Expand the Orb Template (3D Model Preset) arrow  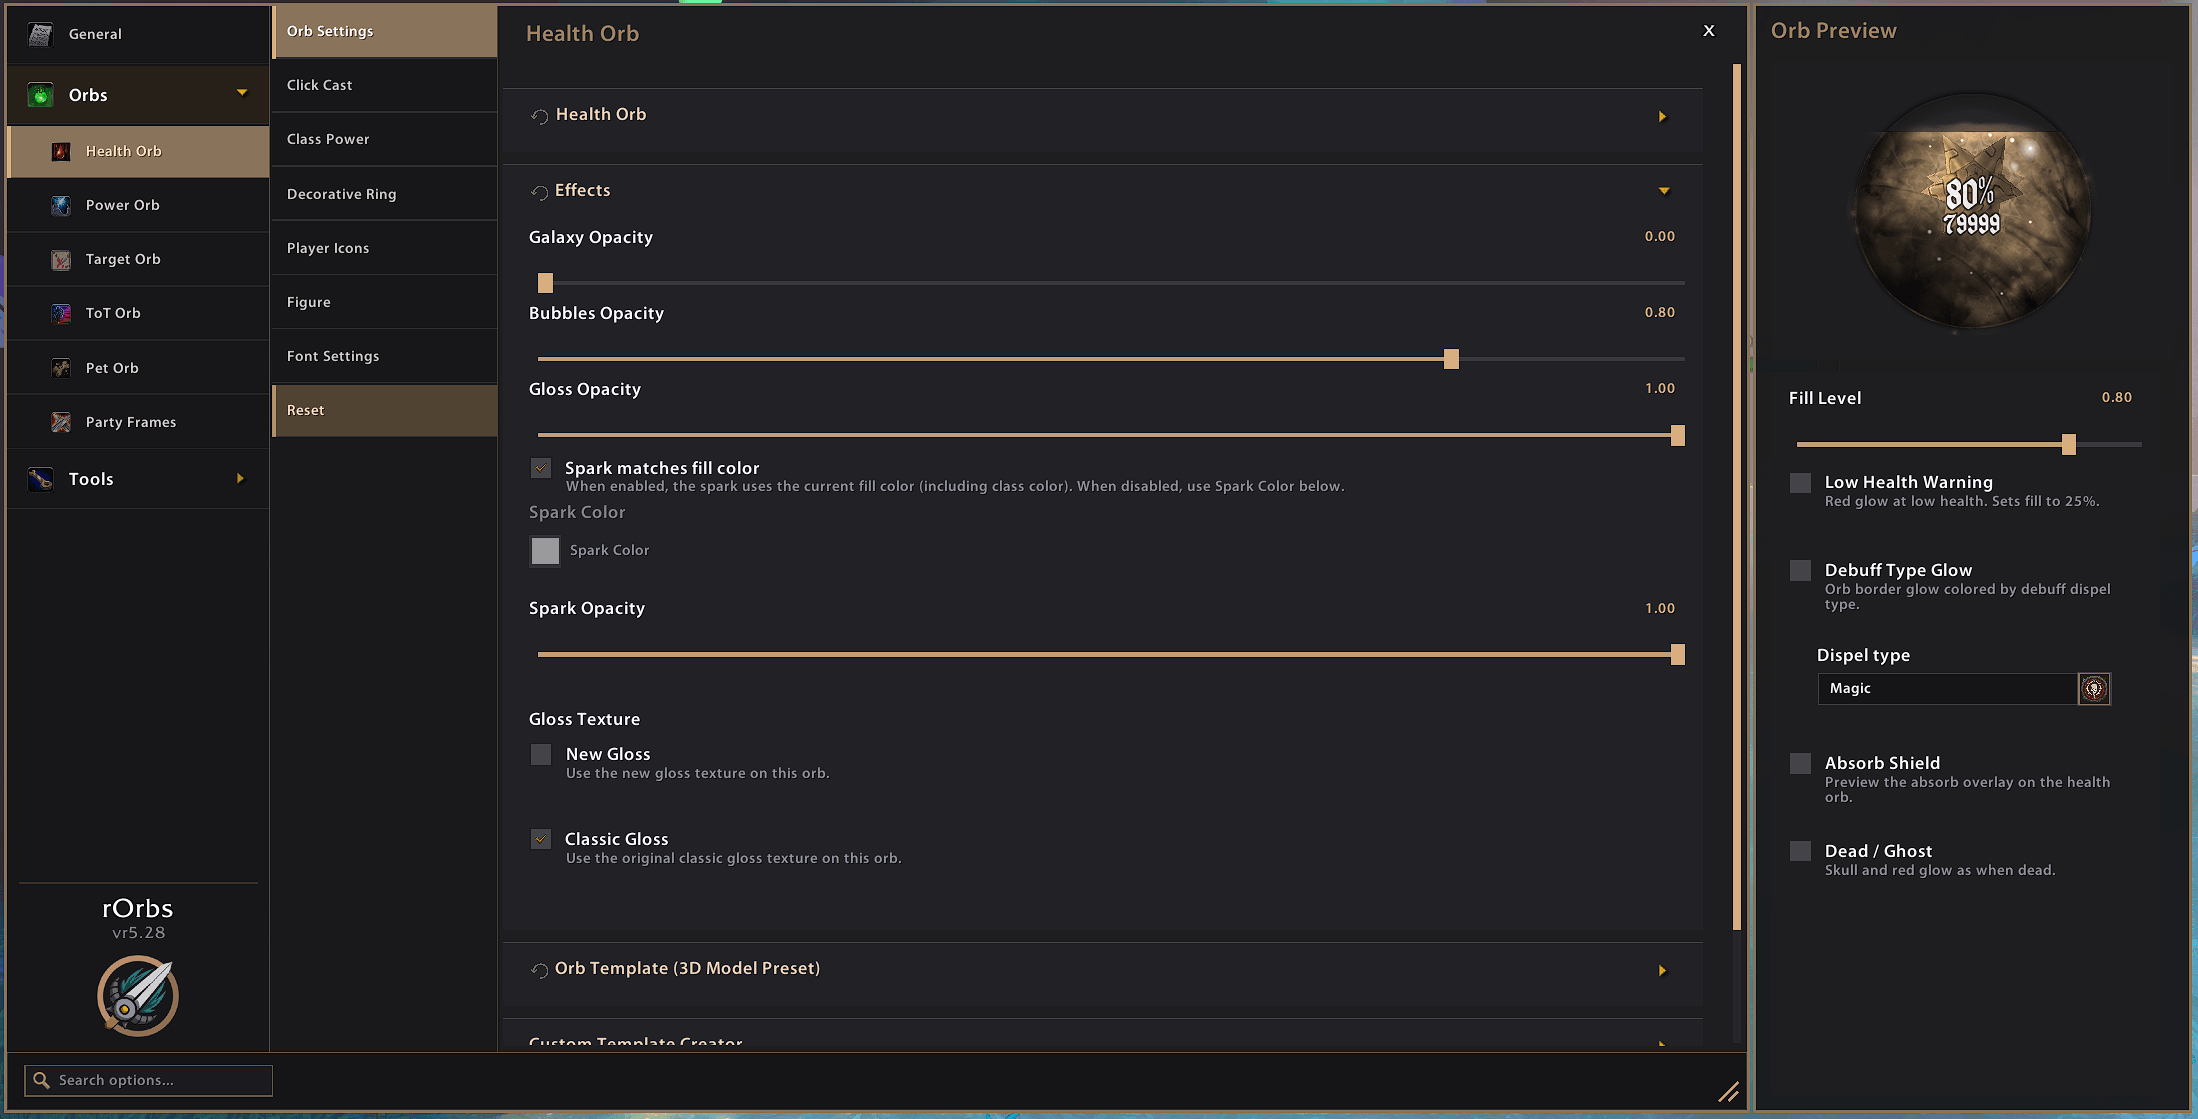1662,971
